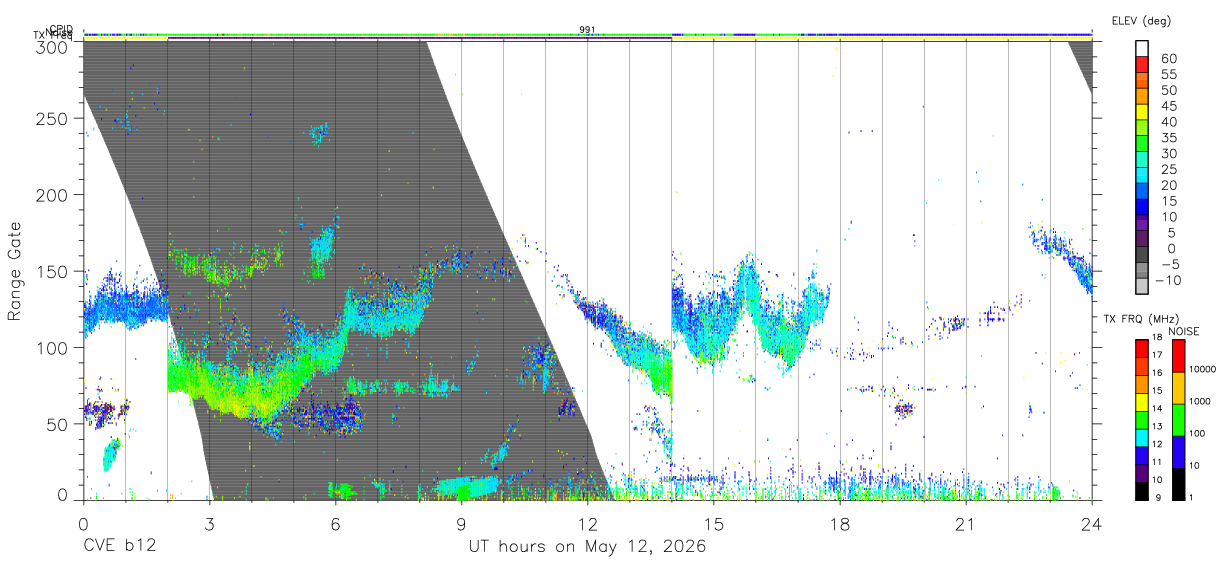This screenshot has width=1228, height=567.
Task: Click the green swatch in the NOISE bar
Action: [1178, 420]
